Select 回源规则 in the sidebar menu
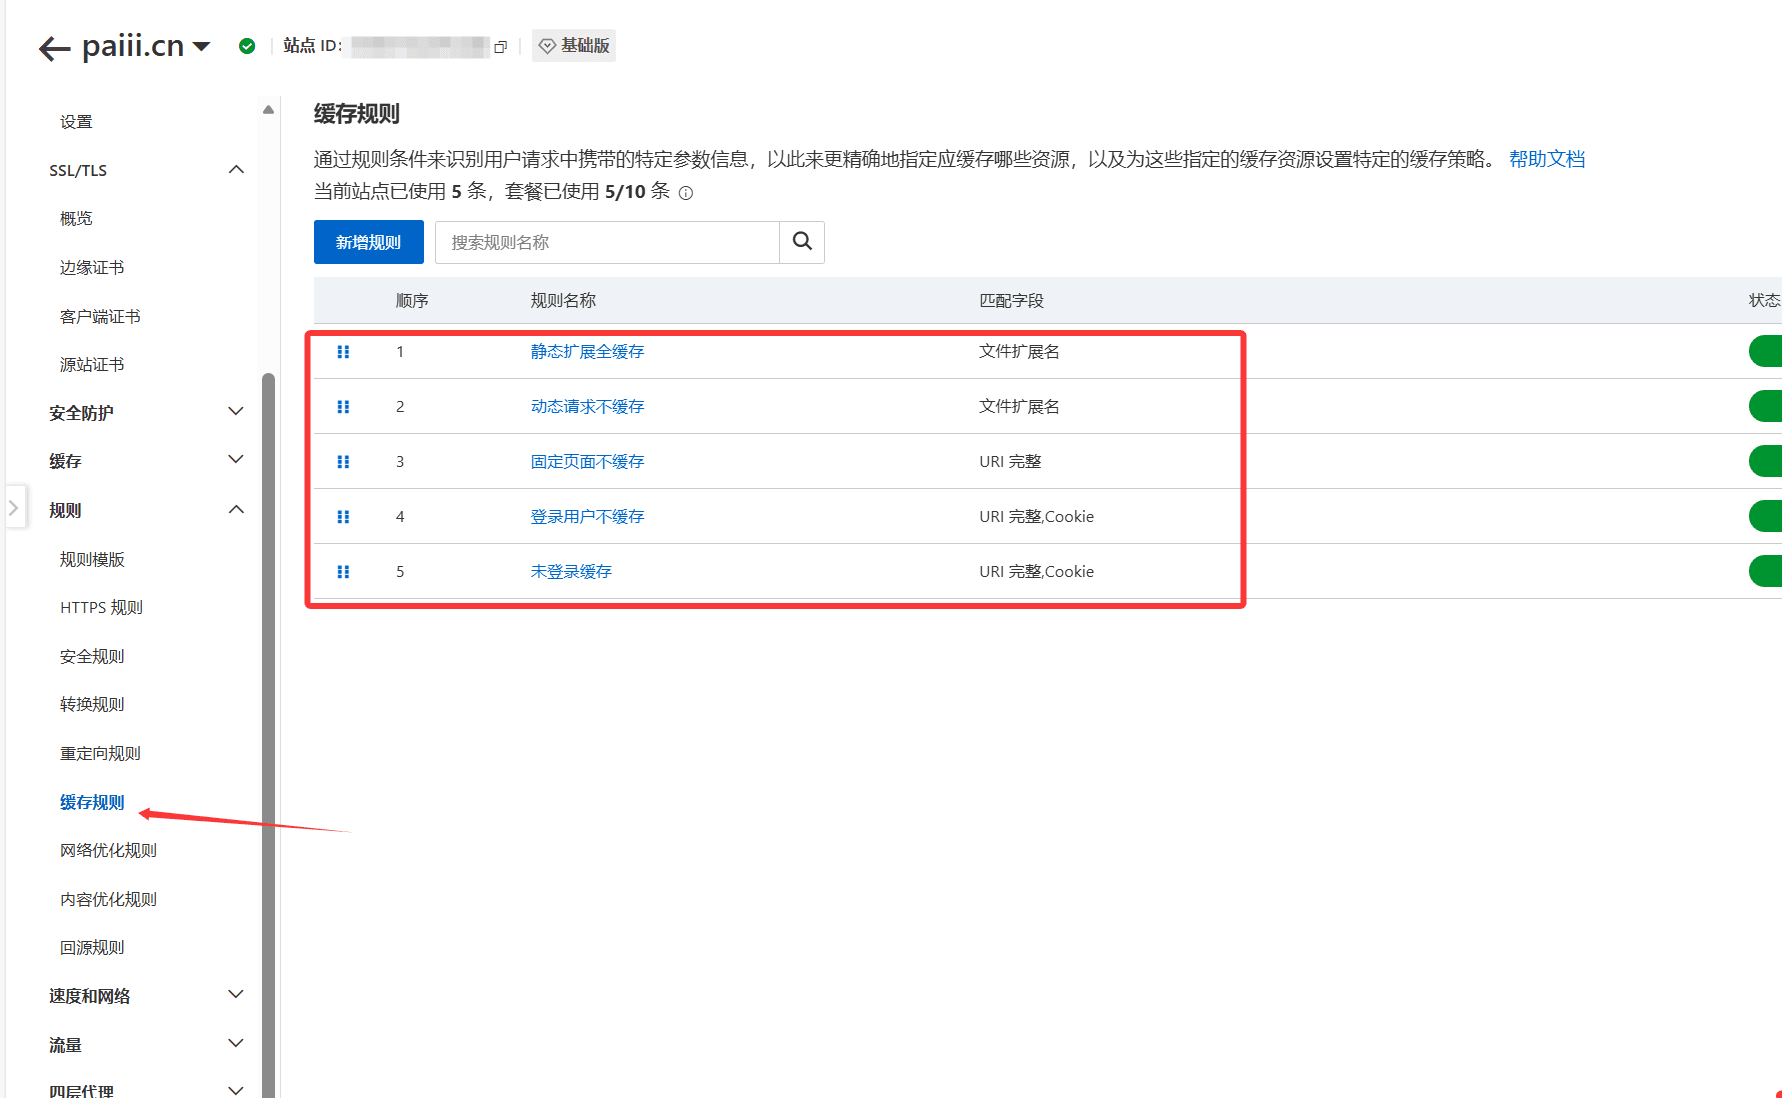 click(x=92, y=947)
